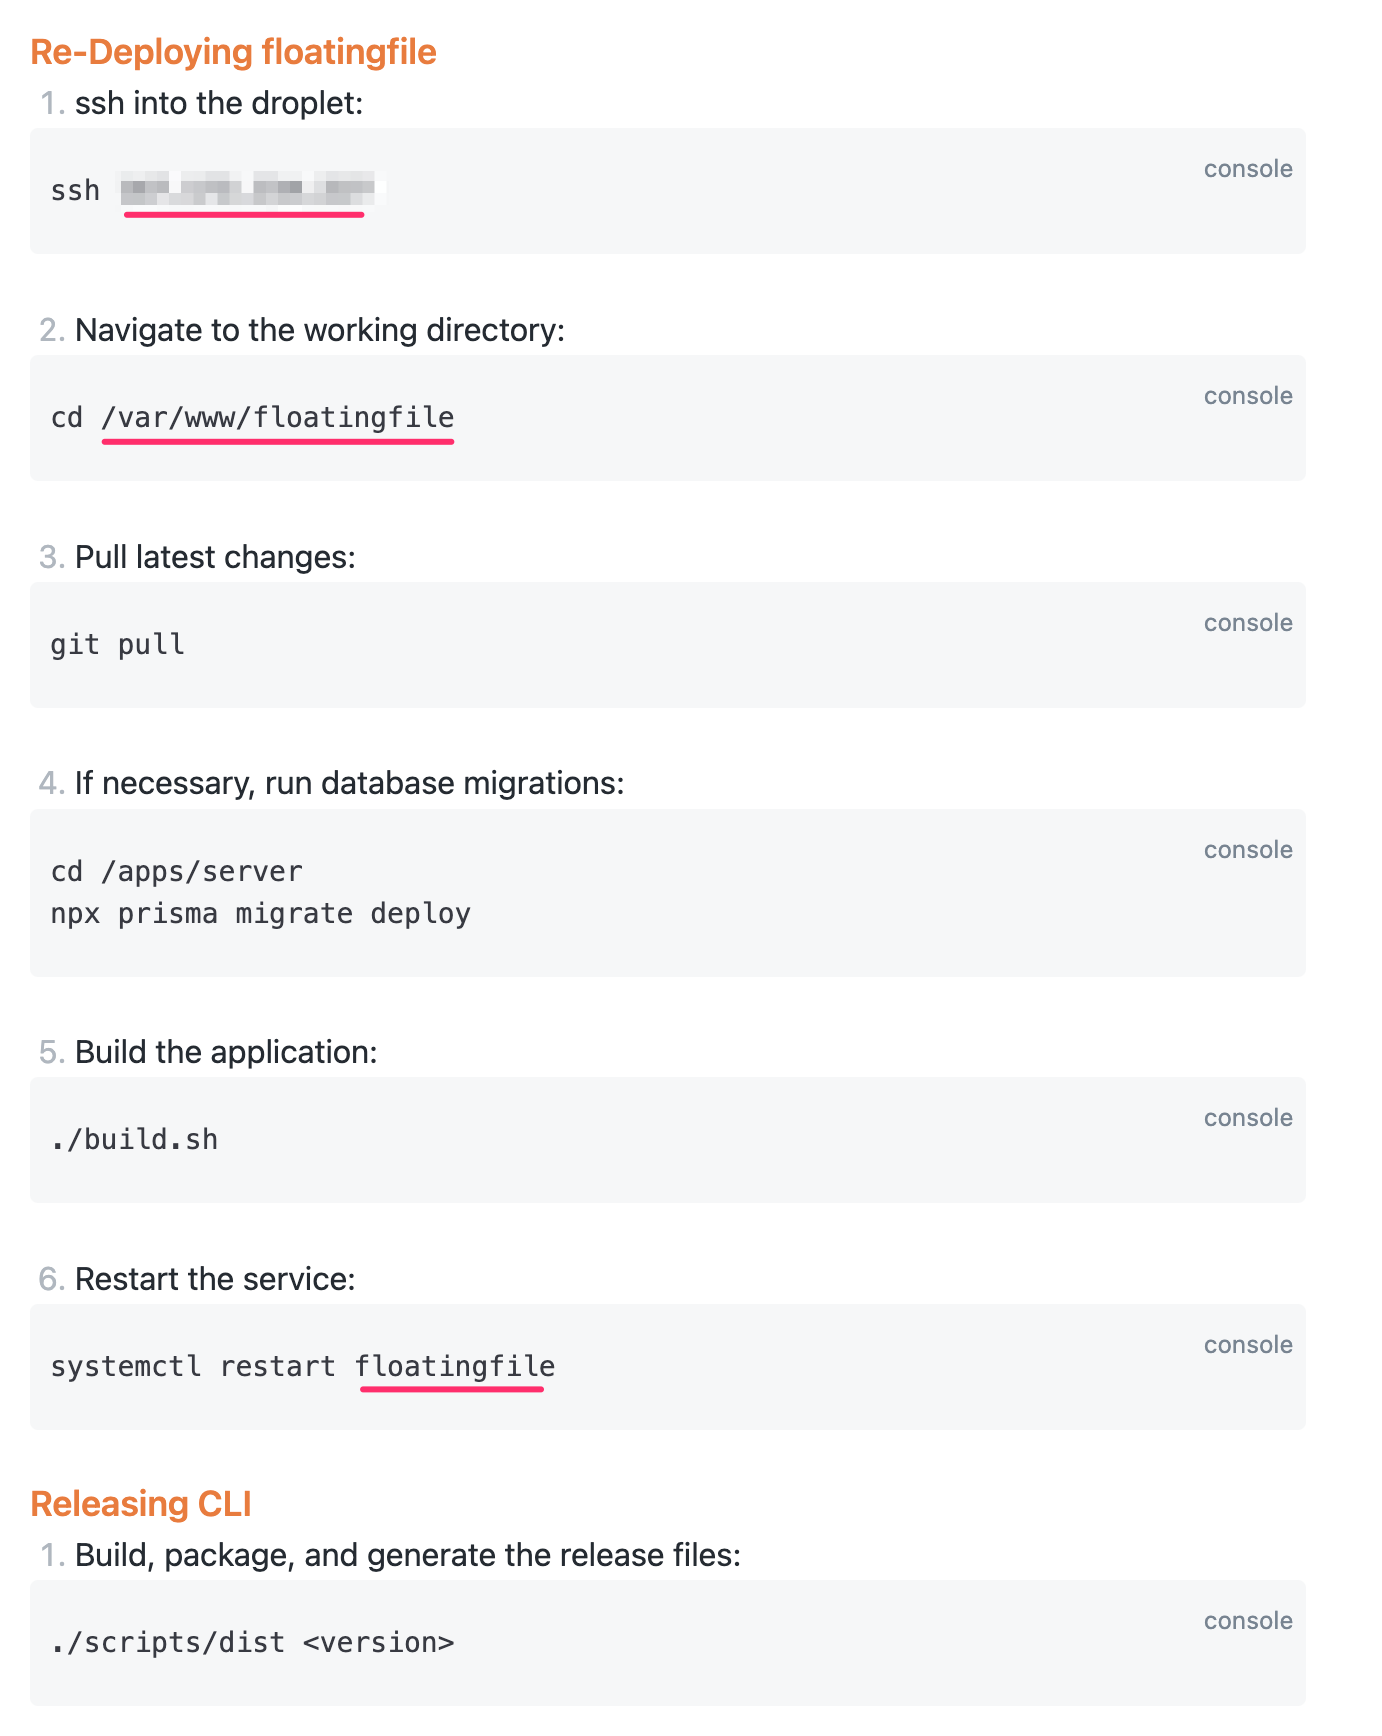This screenshot has height=1736, width=1382.
Task: Click the "./scripts/dist <version>" command
Action: click(252, 1643)
